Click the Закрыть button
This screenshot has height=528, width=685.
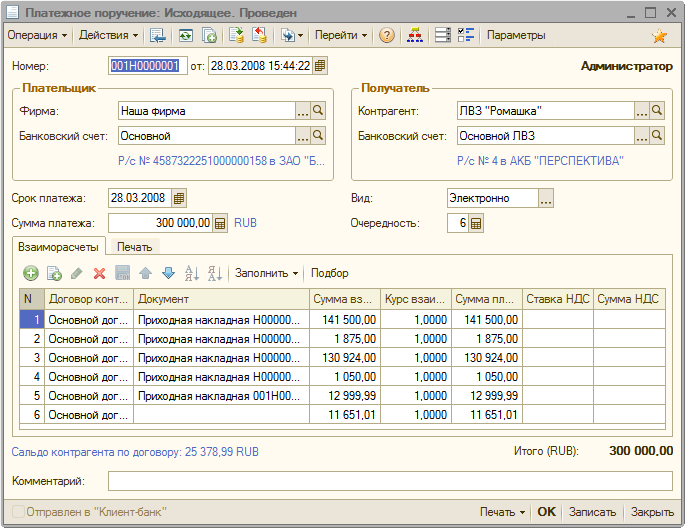[652, 512]
